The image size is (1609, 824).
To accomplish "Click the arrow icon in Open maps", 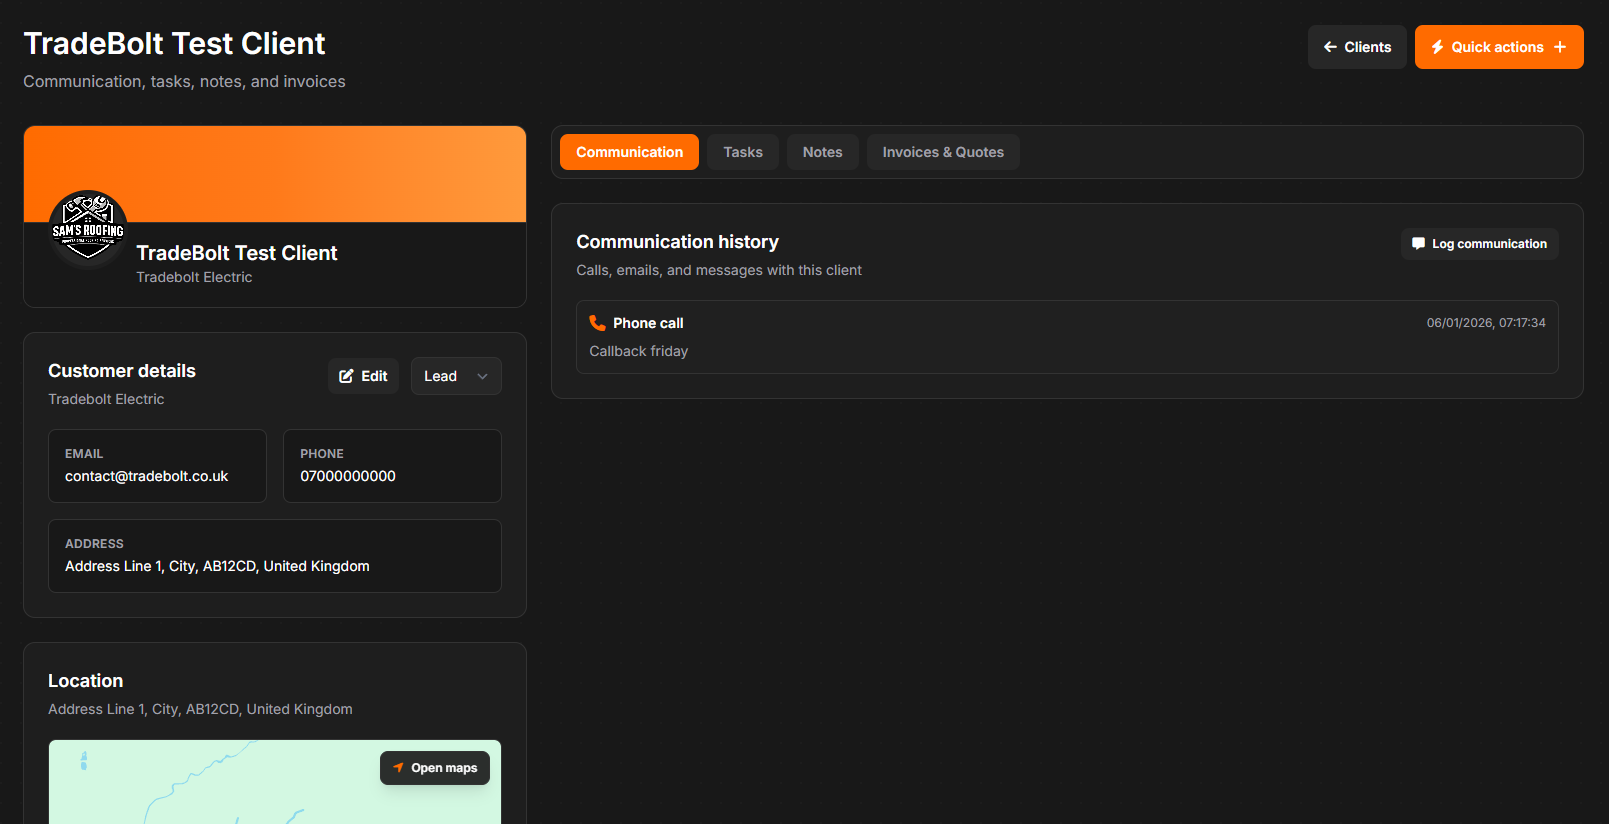I will point(398,768).
